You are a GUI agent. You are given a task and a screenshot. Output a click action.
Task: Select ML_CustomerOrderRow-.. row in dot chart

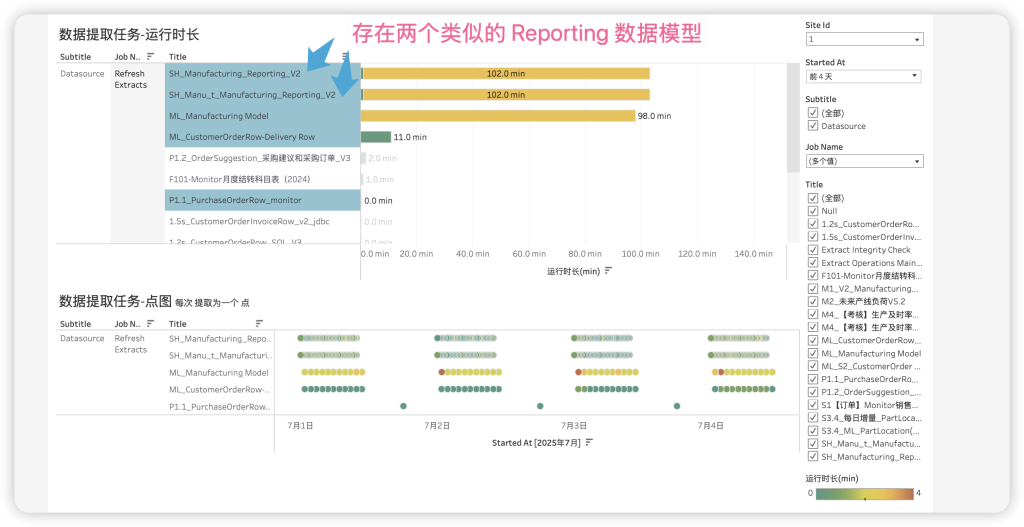220,389
